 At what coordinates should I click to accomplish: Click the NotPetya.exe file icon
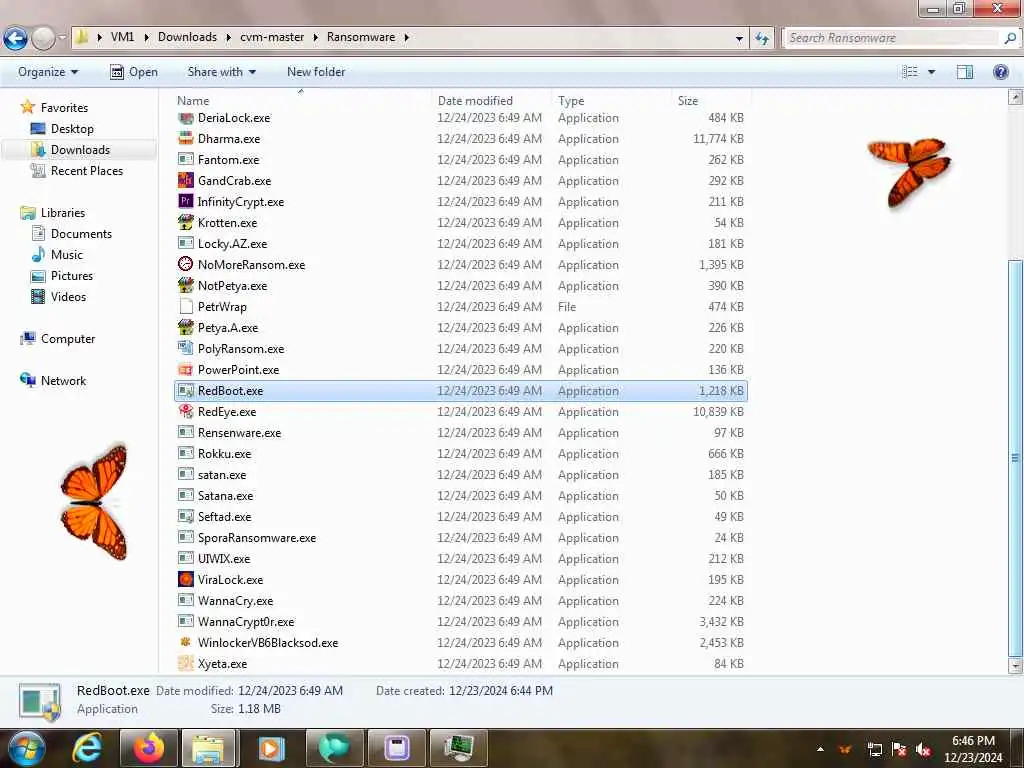[x=186, y=285]
